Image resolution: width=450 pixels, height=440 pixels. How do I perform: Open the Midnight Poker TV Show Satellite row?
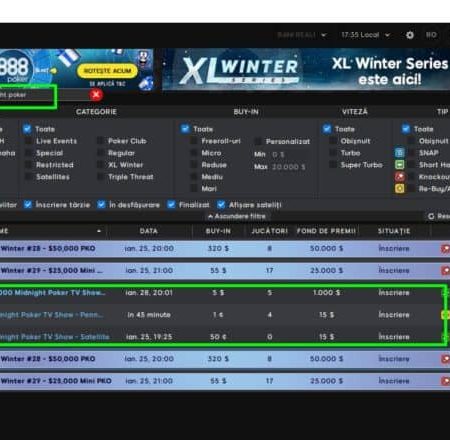click(x=223, y=337)
